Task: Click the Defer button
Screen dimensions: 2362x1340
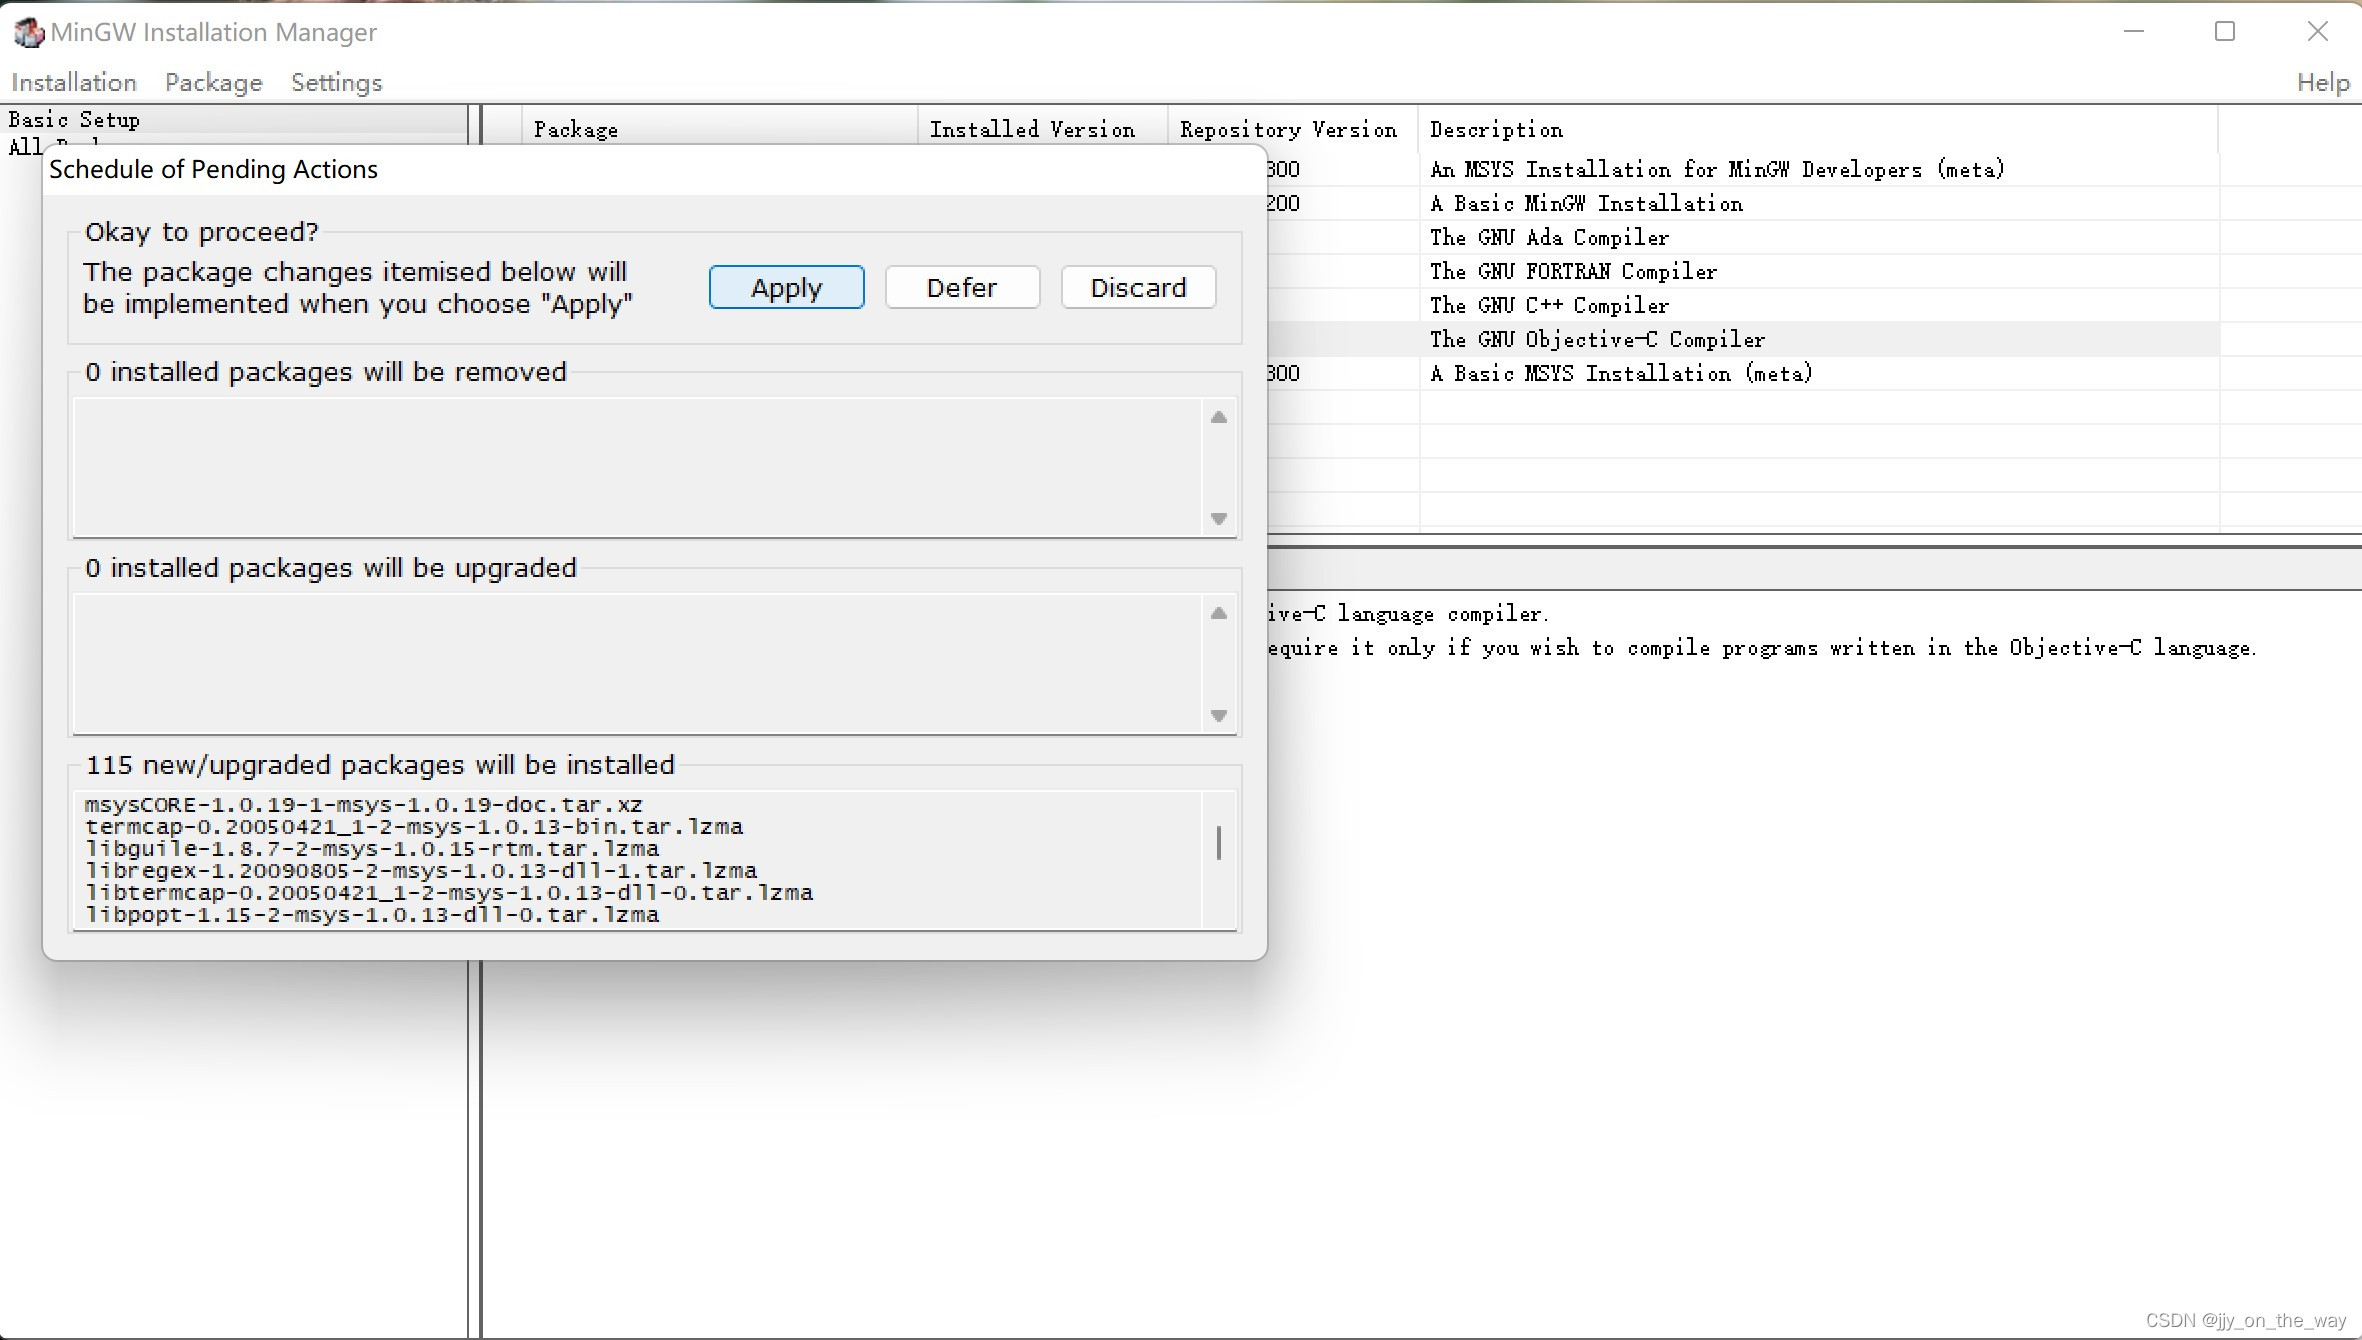Action: pos(961,288)
